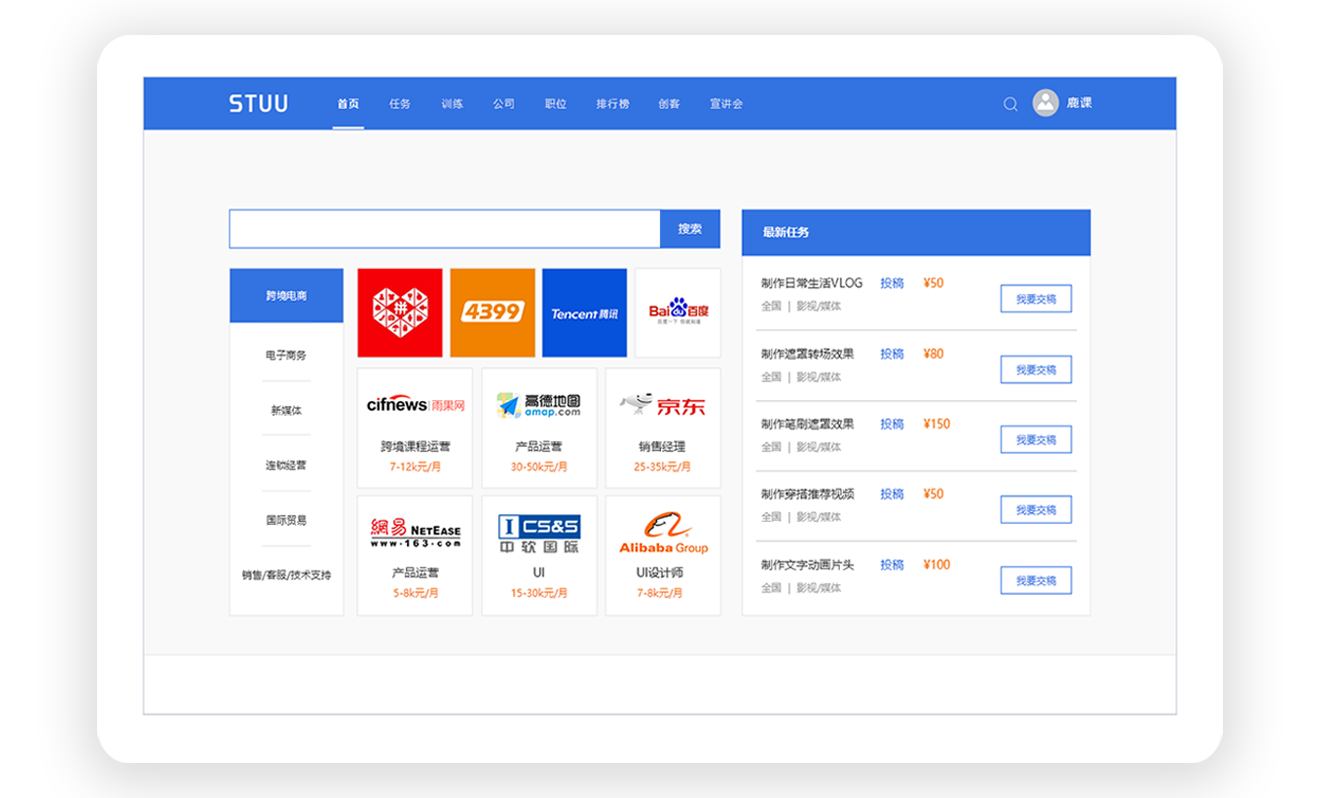The height and width of the screenshot is (798, 1320).
Task: Open the JD 京东 job card
Action: (662, 428)
